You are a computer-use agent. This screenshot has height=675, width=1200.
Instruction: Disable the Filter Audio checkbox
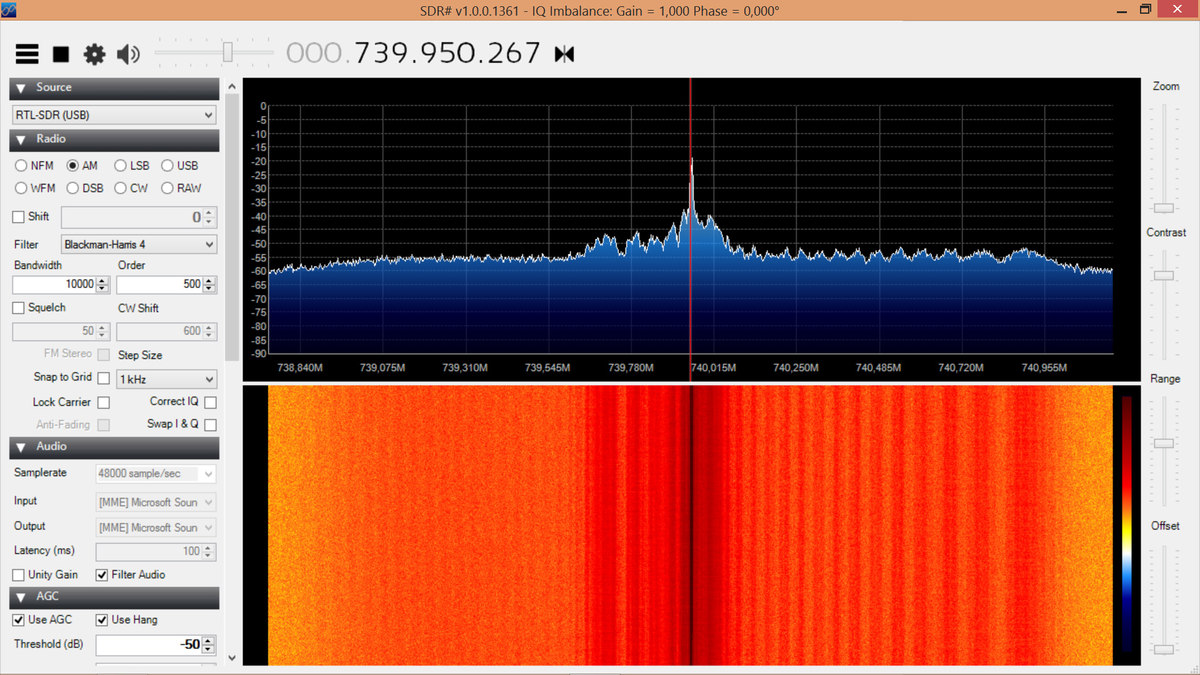point(102,575)
